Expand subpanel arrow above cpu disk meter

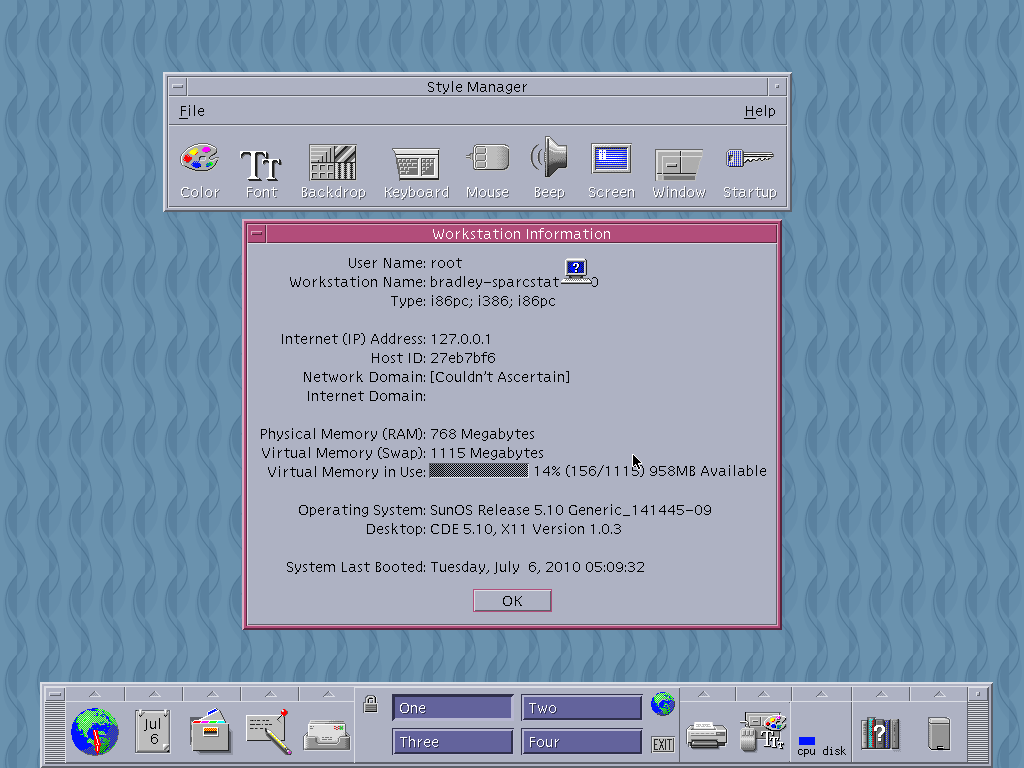(x=822, y=694)
